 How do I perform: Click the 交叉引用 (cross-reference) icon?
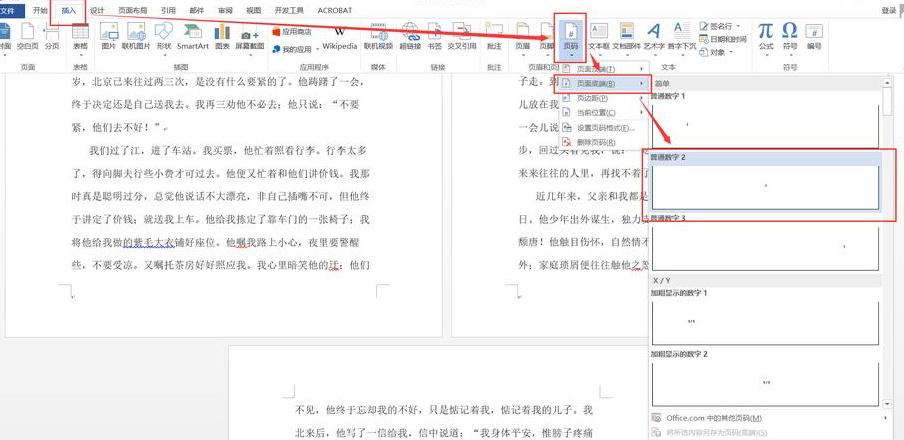pos(462,37)
